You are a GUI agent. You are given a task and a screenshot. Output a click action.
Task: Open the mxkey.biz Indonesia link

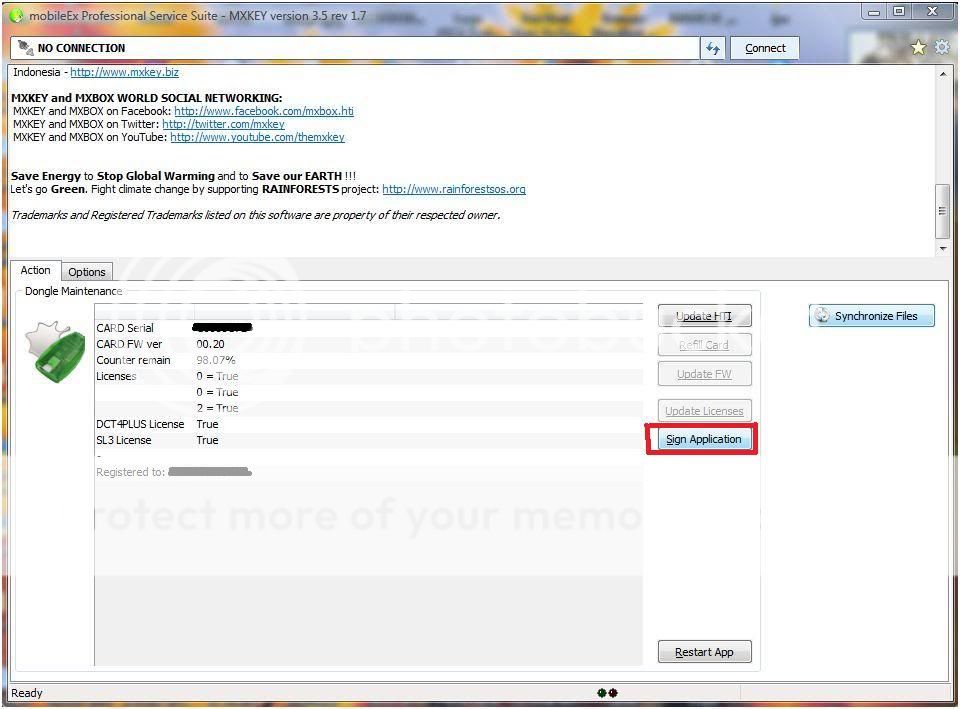124,72
